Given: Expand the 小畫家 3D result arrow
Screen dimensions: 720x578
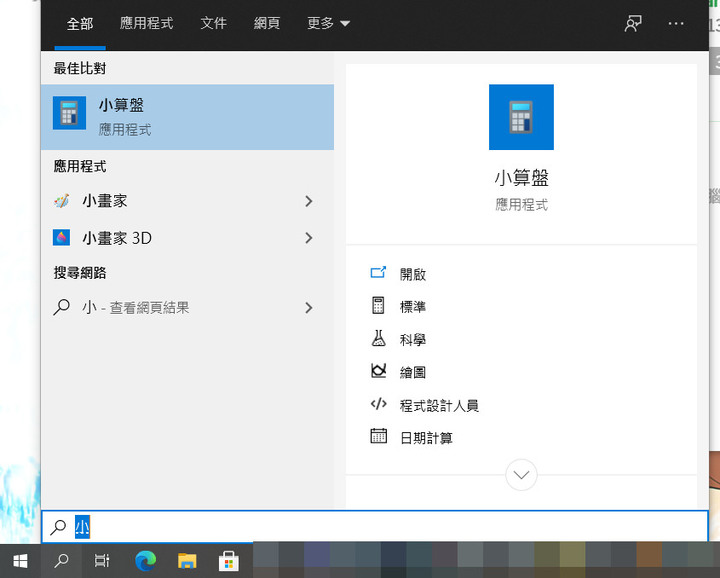Looking at the screenshot, I should point(309,238).
